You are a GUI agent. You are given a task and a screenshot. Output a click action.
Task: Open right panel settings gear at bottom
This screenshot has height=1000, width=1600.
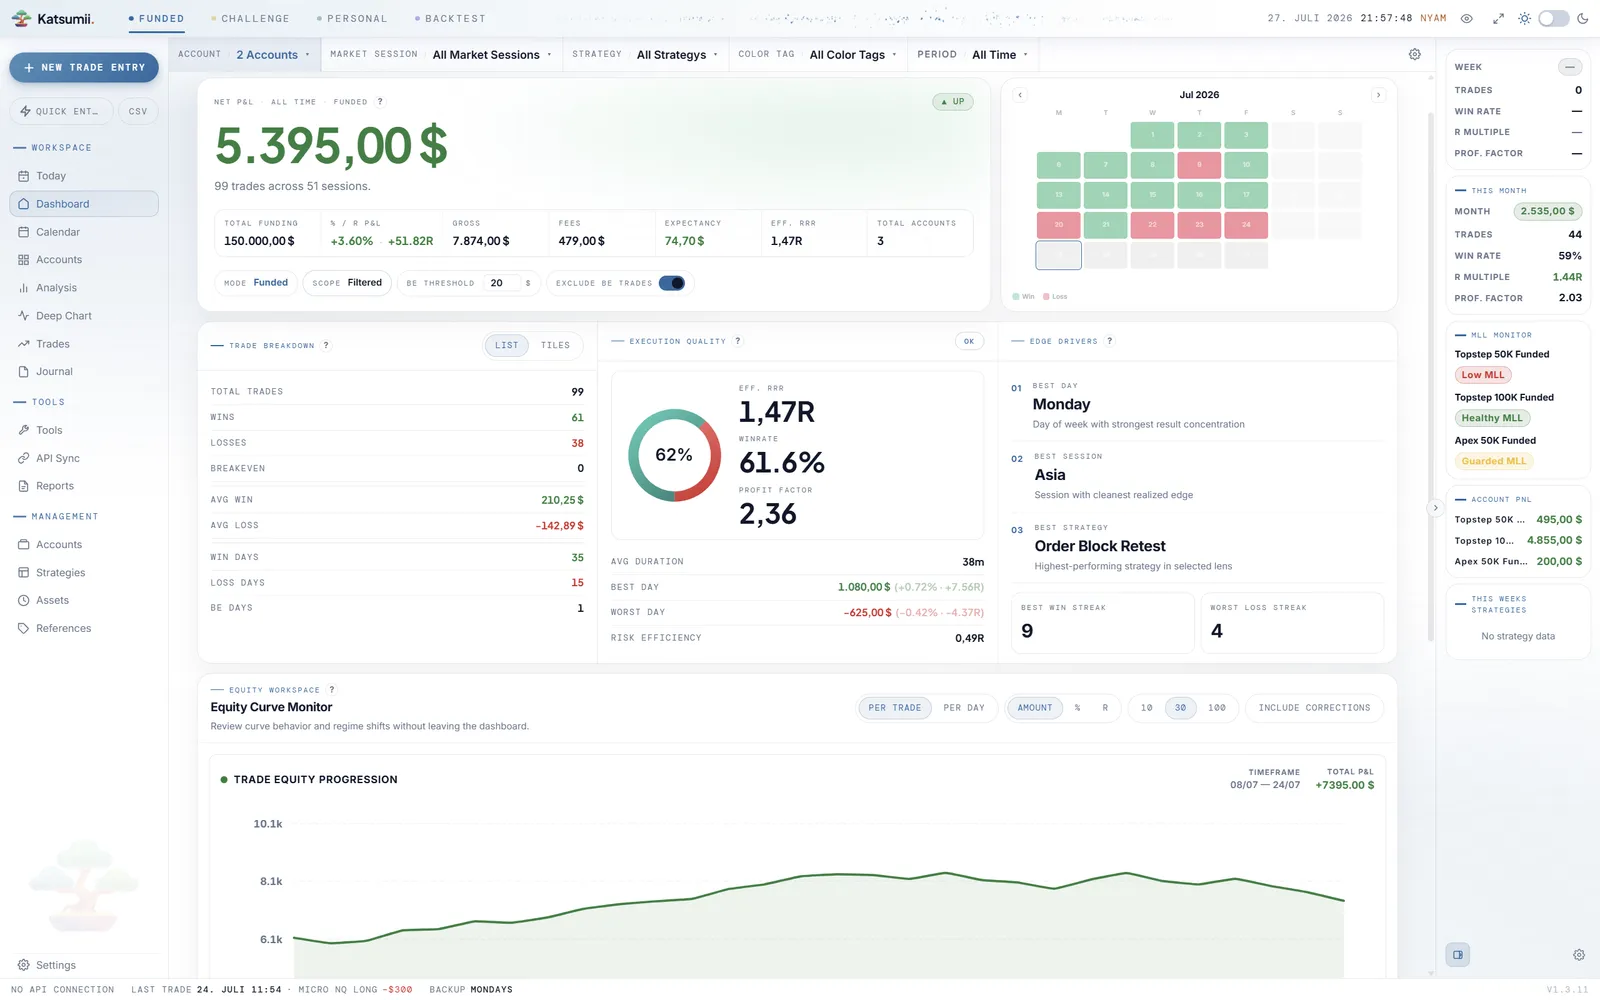point(1579,955)
